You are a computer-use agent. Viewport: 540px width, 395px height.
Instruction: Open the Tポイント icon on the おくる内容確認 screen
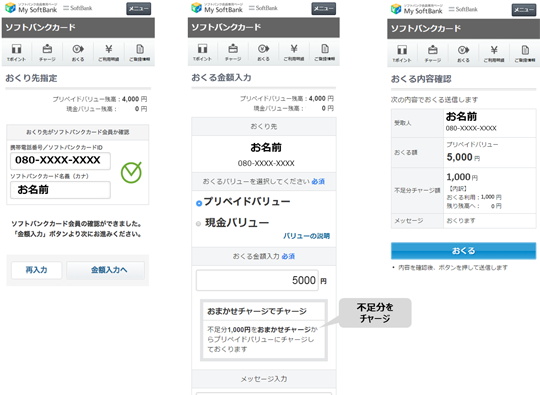click(402, 53)
